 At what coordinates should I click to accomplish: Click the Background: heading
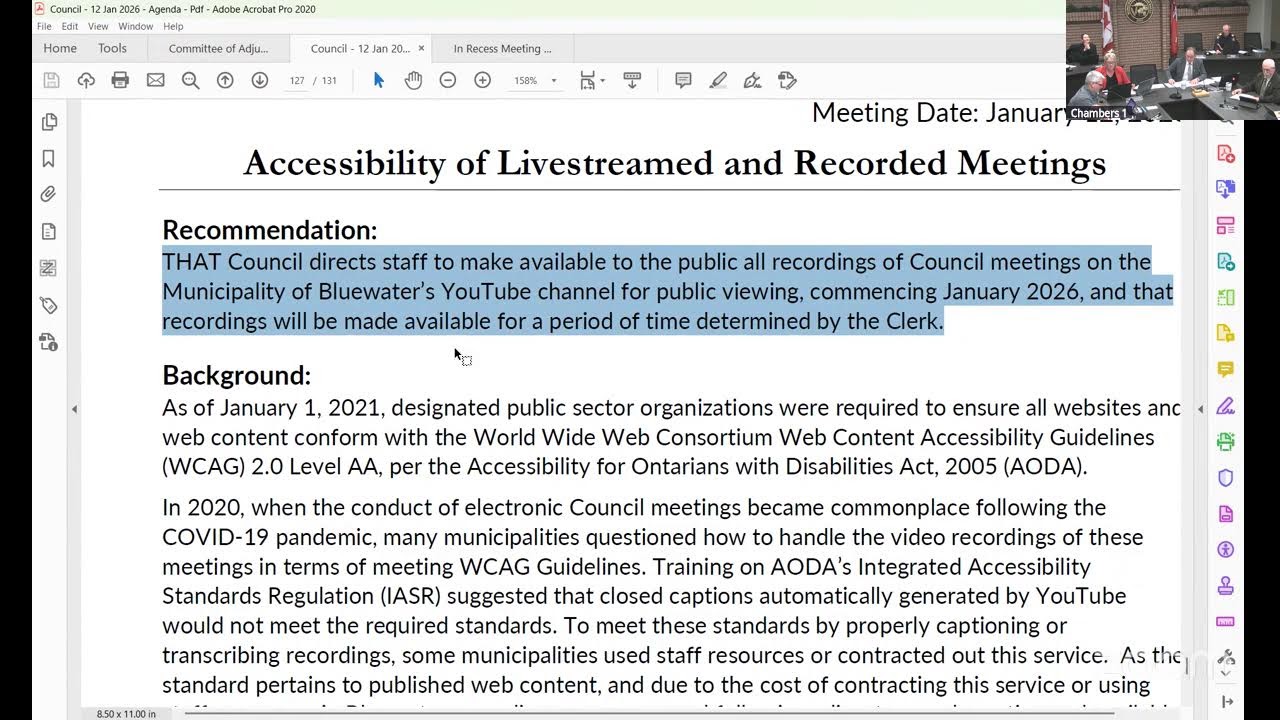tap(237, 375)
